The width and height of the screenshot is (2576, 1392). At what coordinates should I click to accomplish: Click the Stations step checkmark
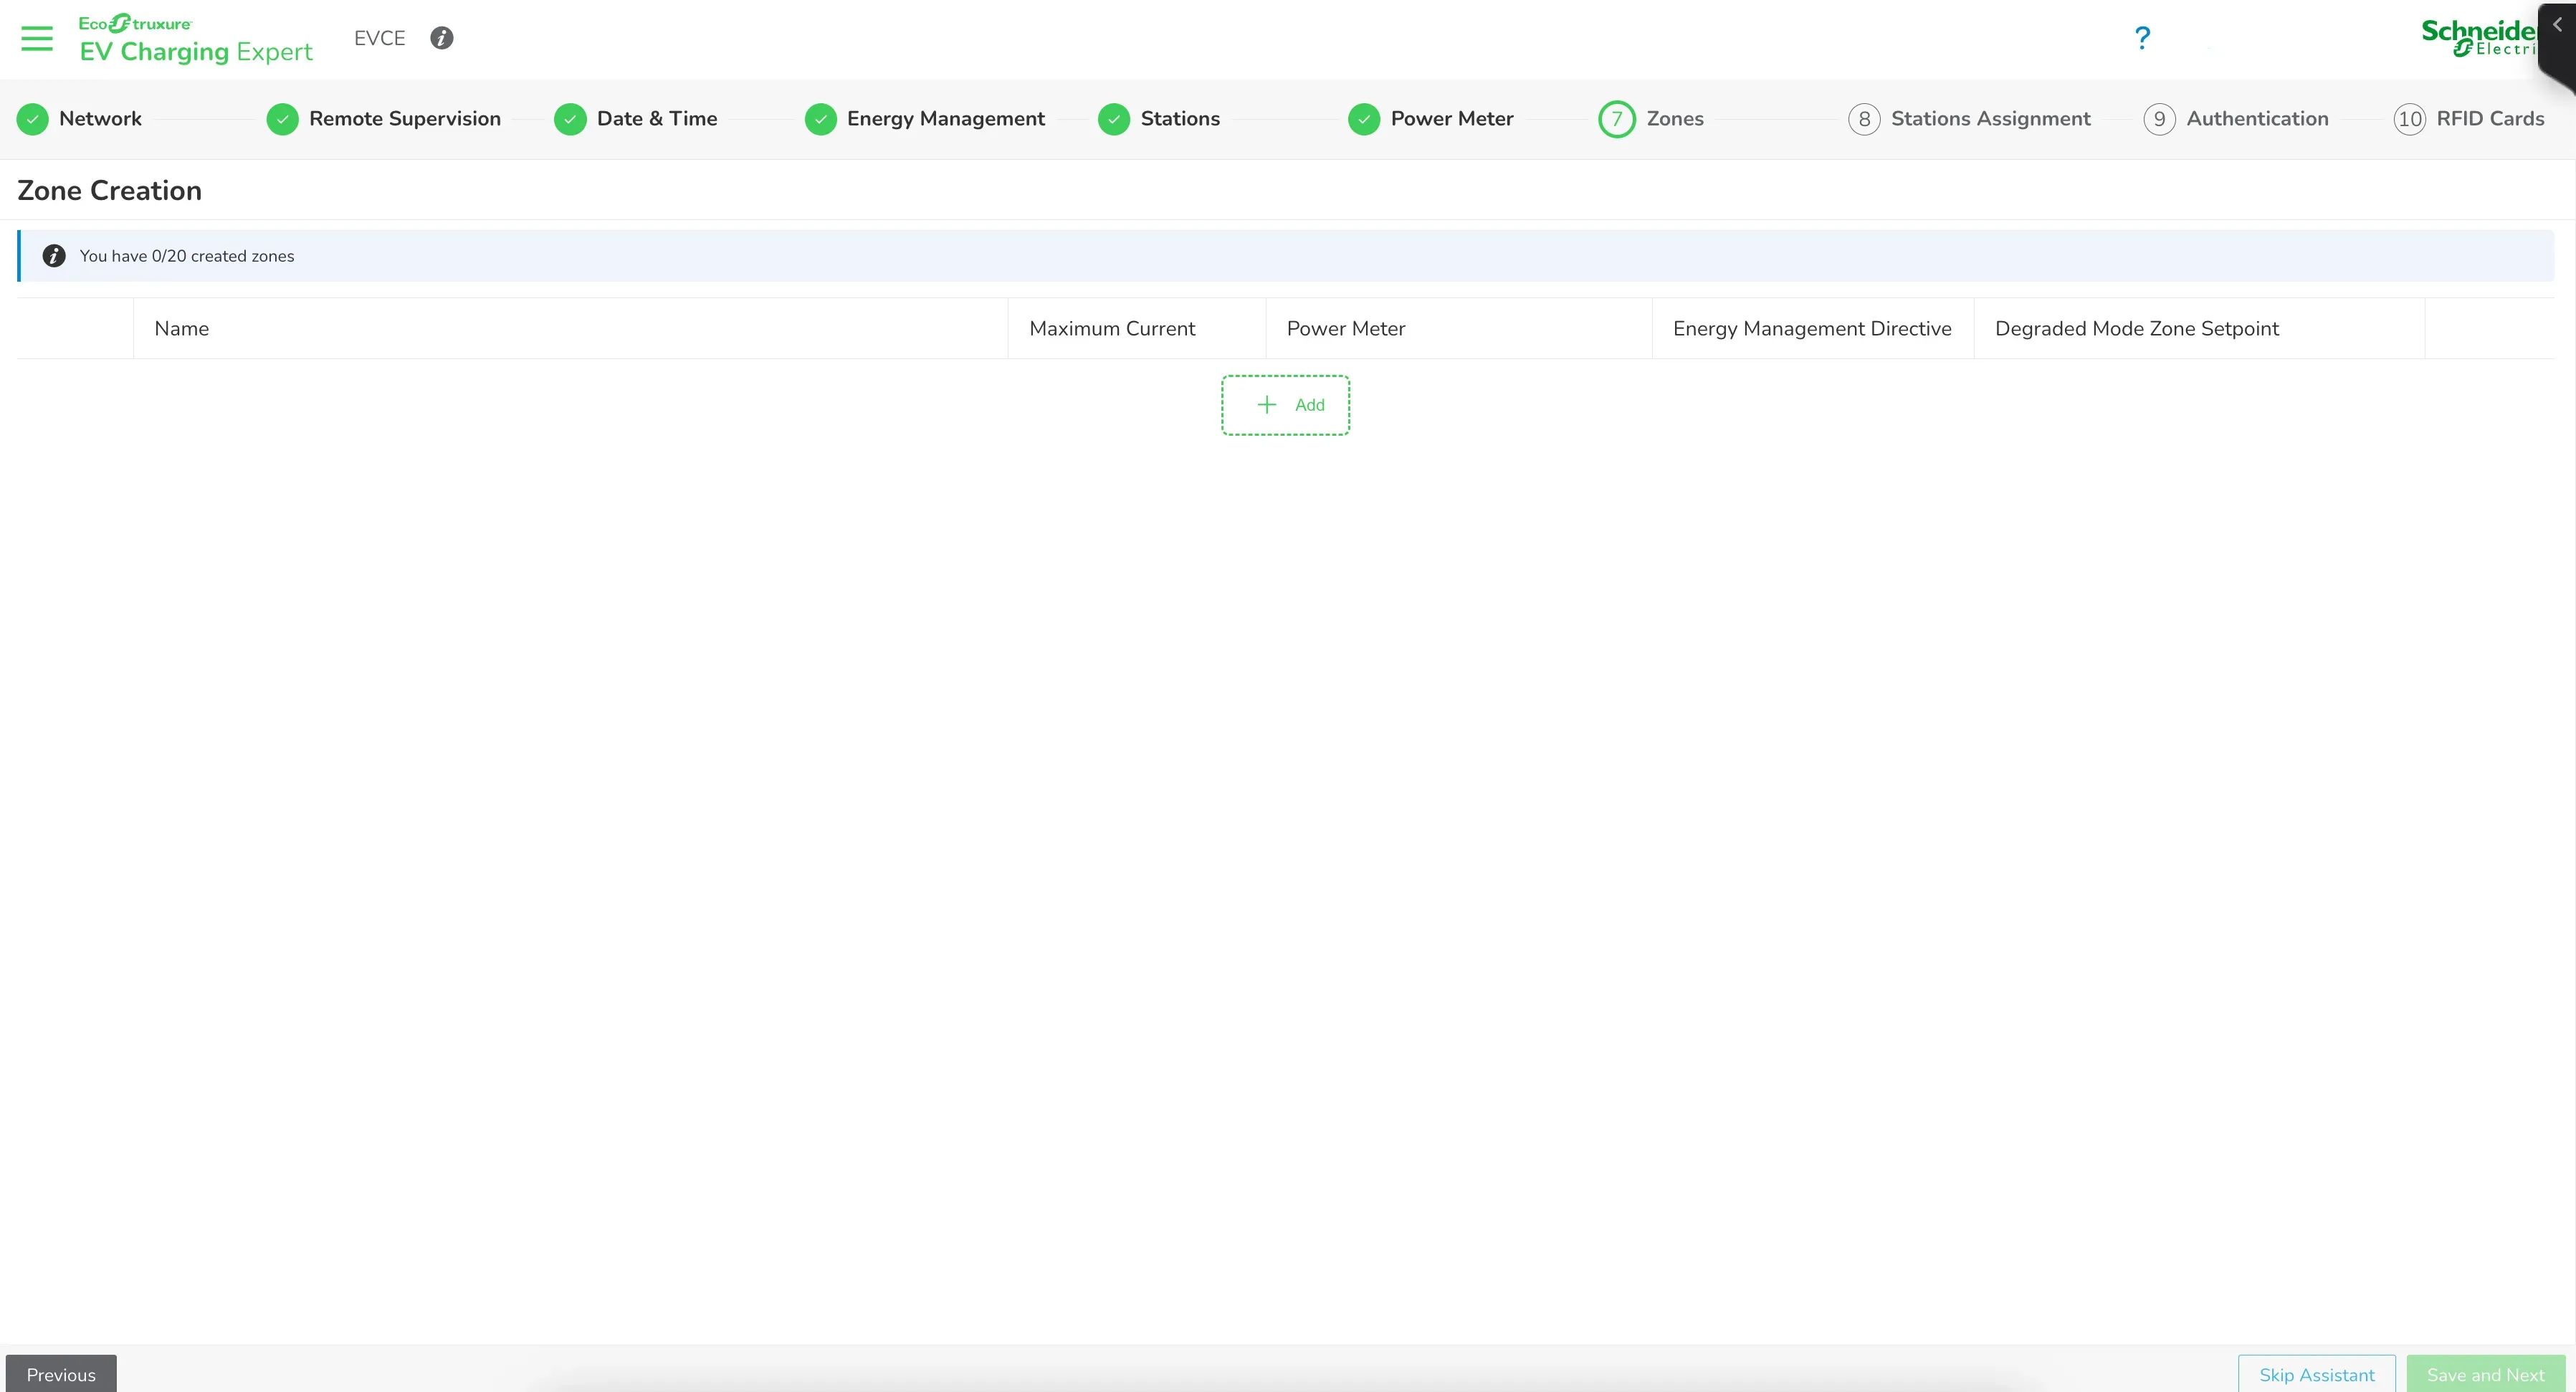coord(1114,119)
